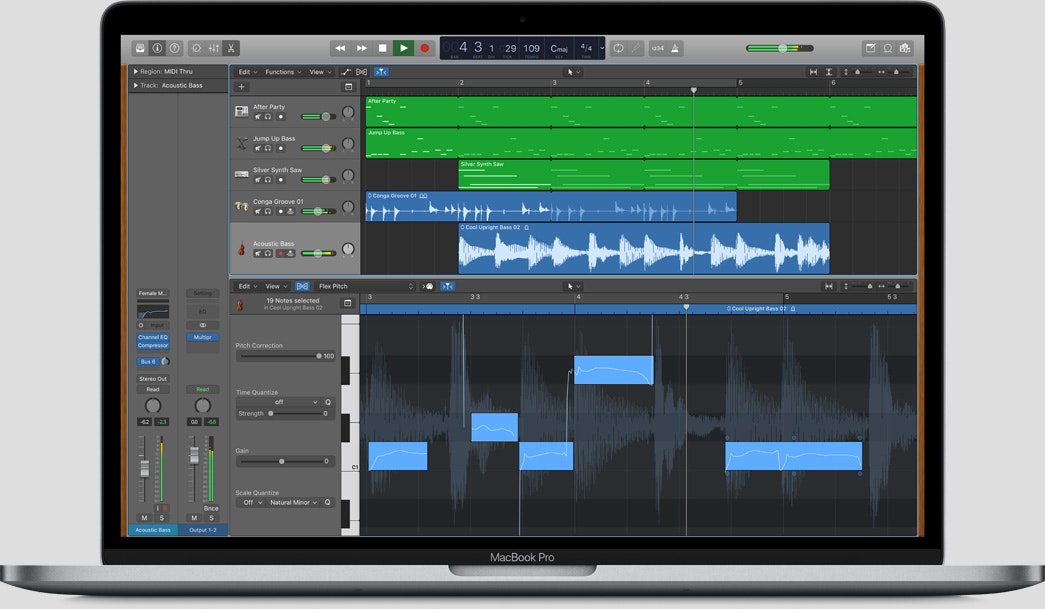Screen dimensions: 1045x609
Task: Open the Loop Browser icon
Action: [888, 48]
